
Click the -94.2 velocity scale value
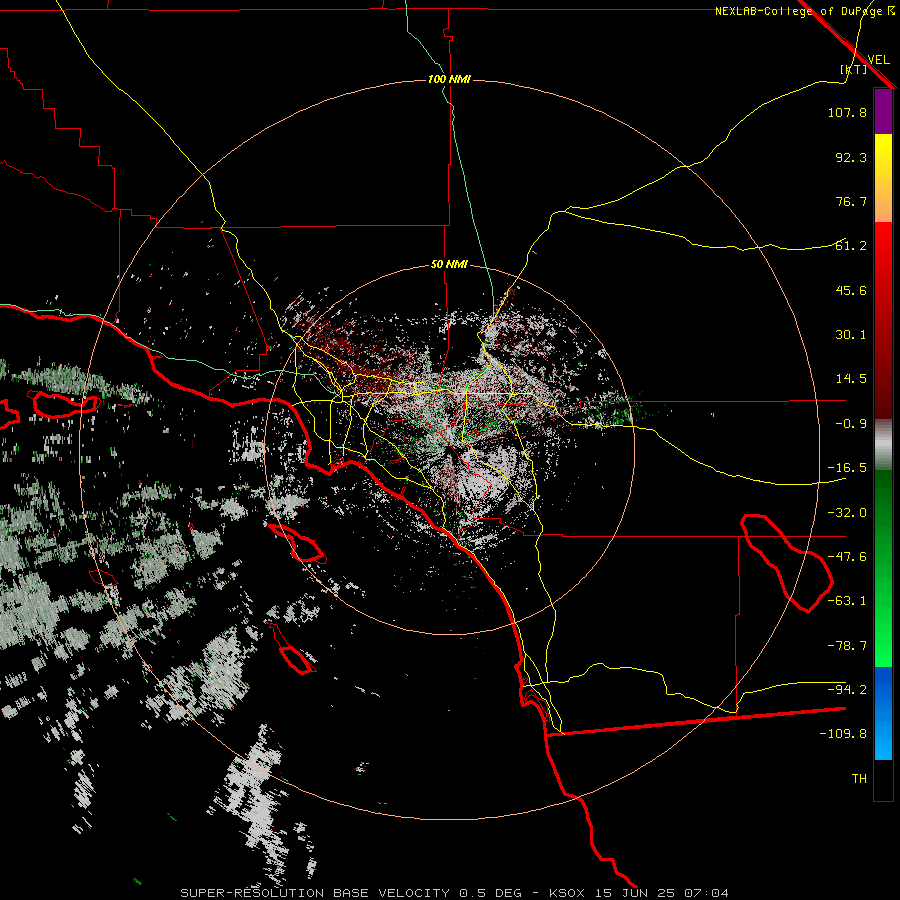tap(847, 690)
